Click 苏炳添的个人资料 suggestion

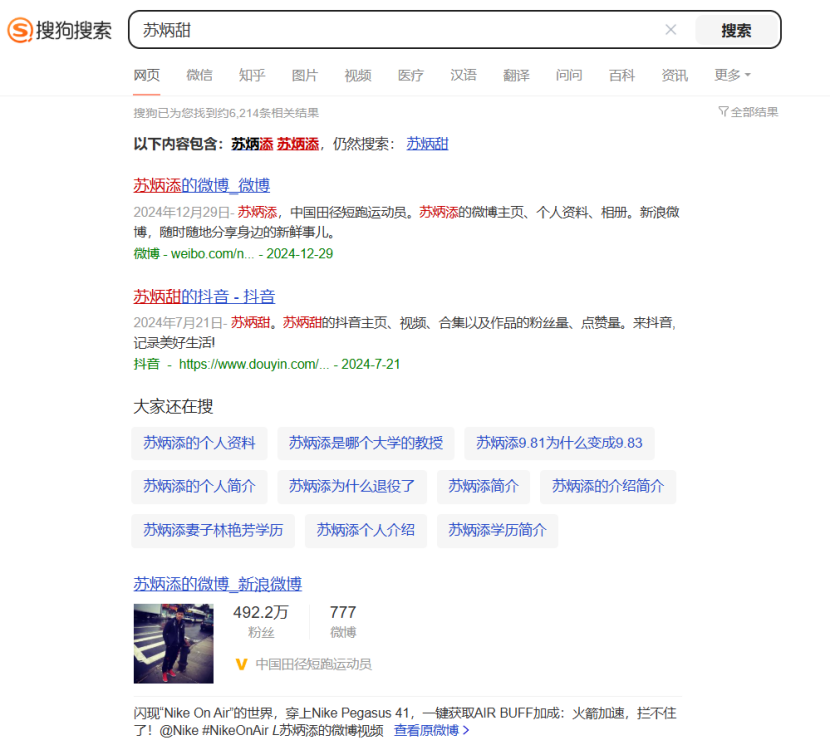coord(198,443)
